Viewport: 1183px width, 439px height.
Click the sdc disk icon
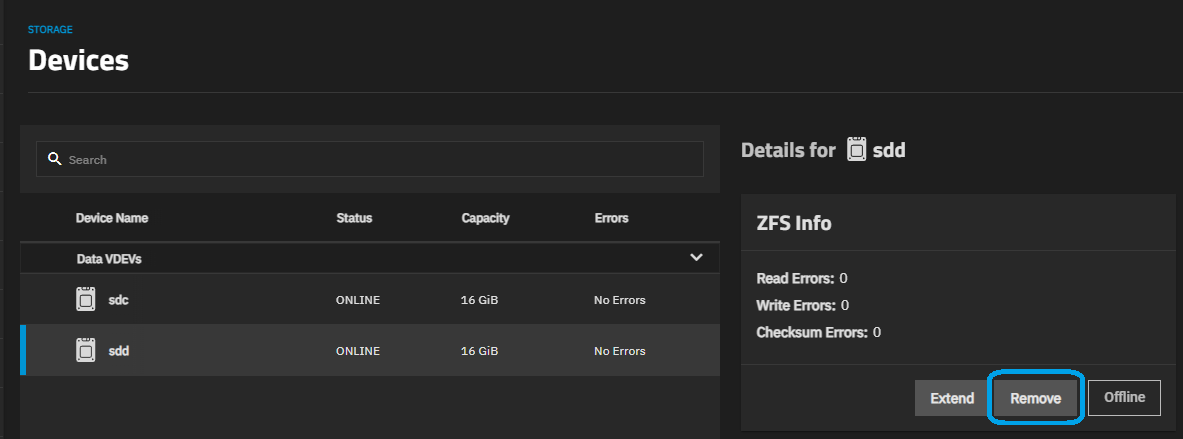coord(87,299)
